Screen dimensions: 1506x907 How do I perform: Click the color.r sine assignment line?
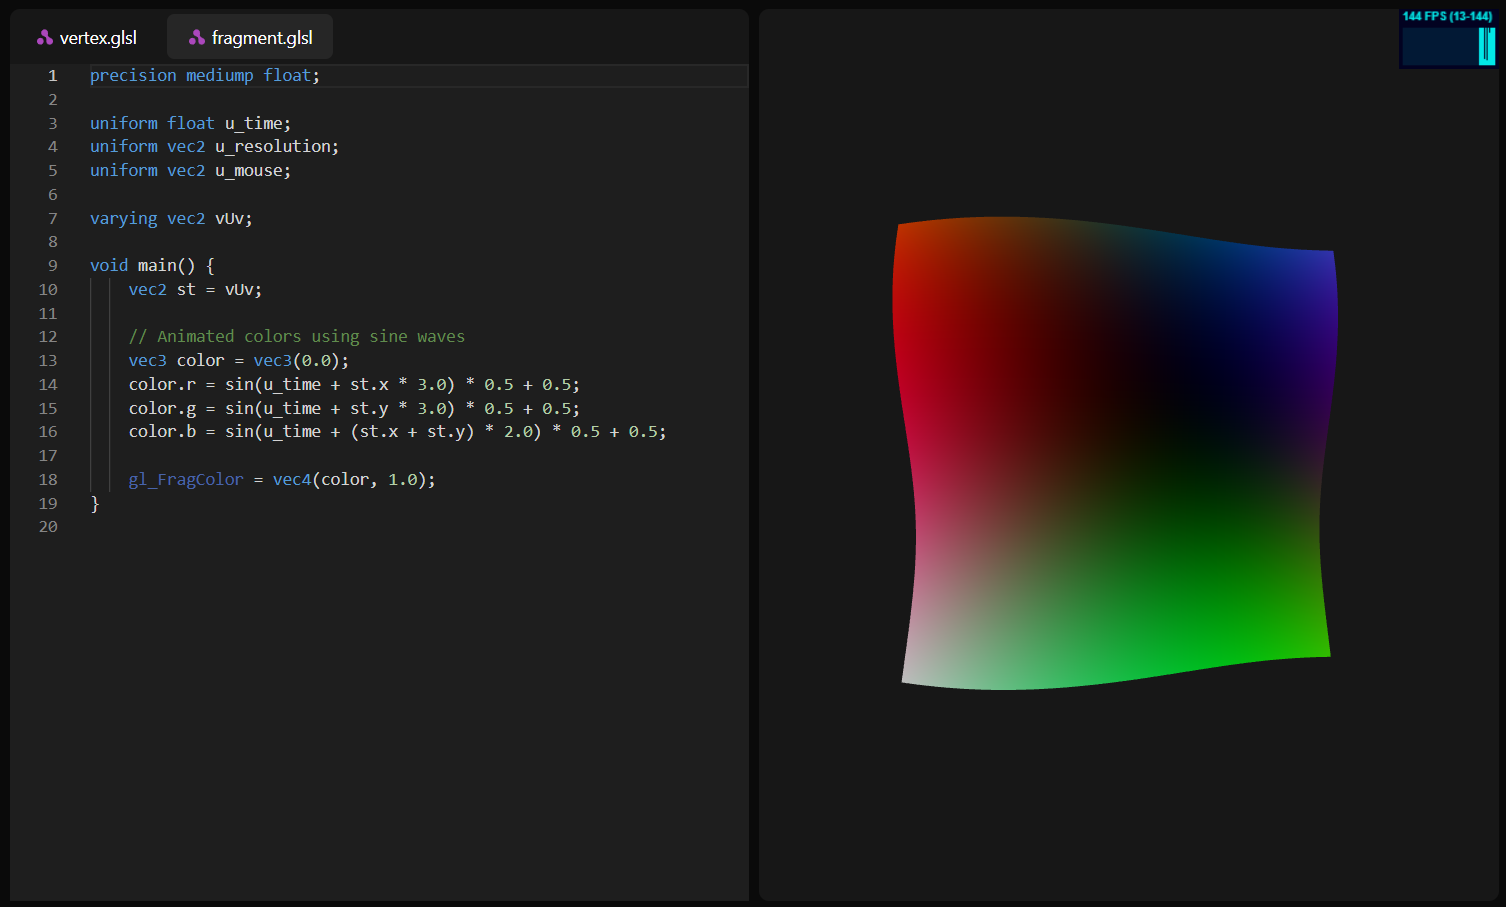pos(353,385)
